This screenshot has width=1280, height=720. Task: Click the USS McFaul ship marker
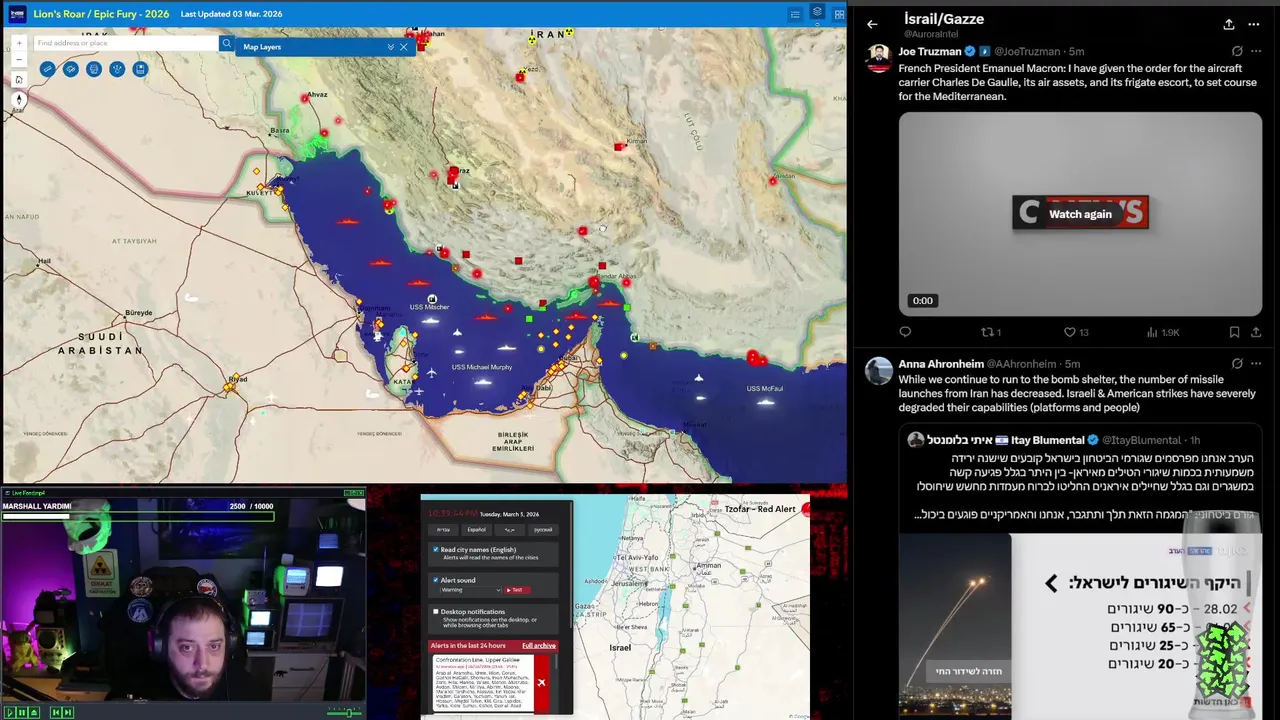[766, 402]
